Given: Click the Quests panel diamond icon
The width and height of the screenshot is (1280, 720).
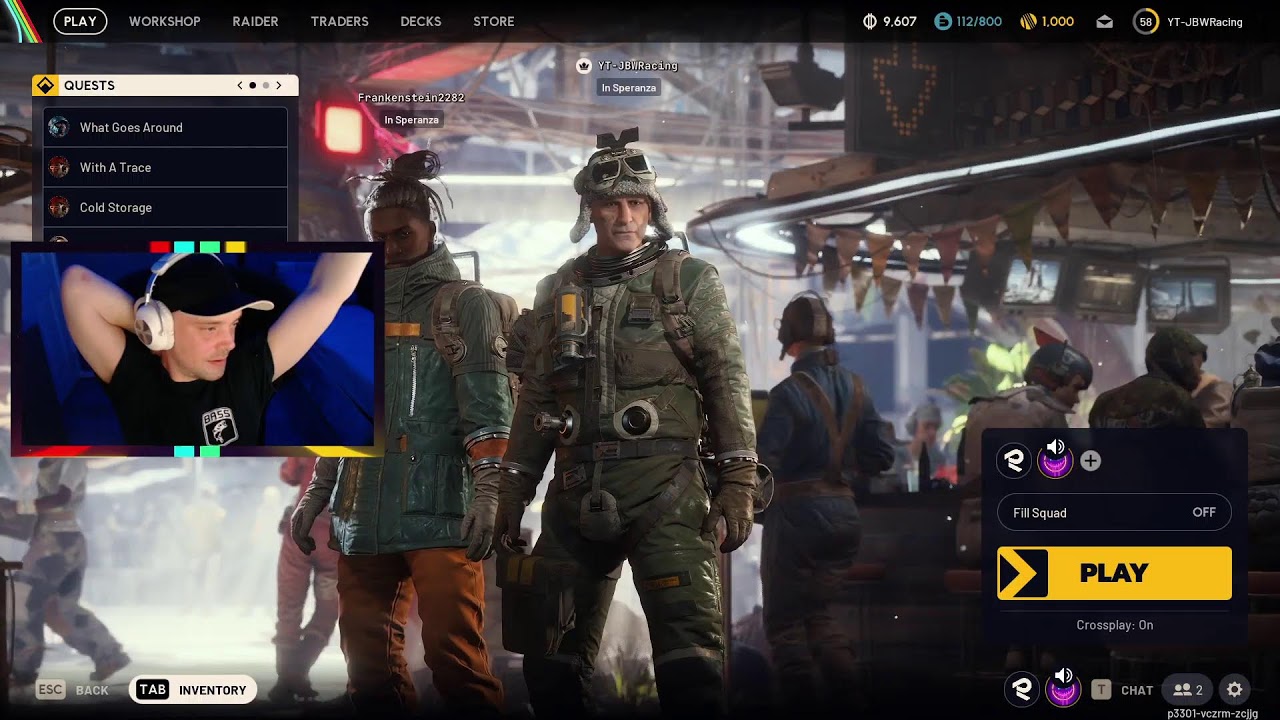Looking at the screenshot, I should [x=45, y=85].
